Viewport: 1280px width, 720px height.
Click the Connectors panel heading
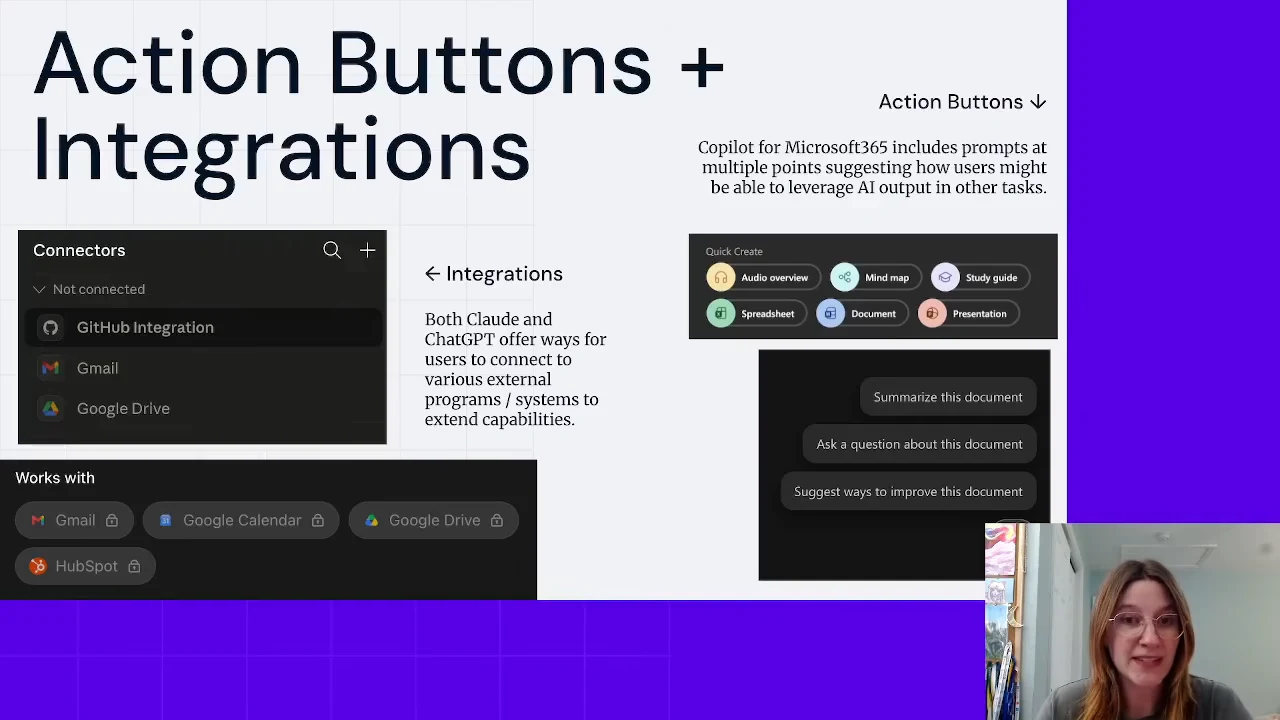(x=79, y=250)
